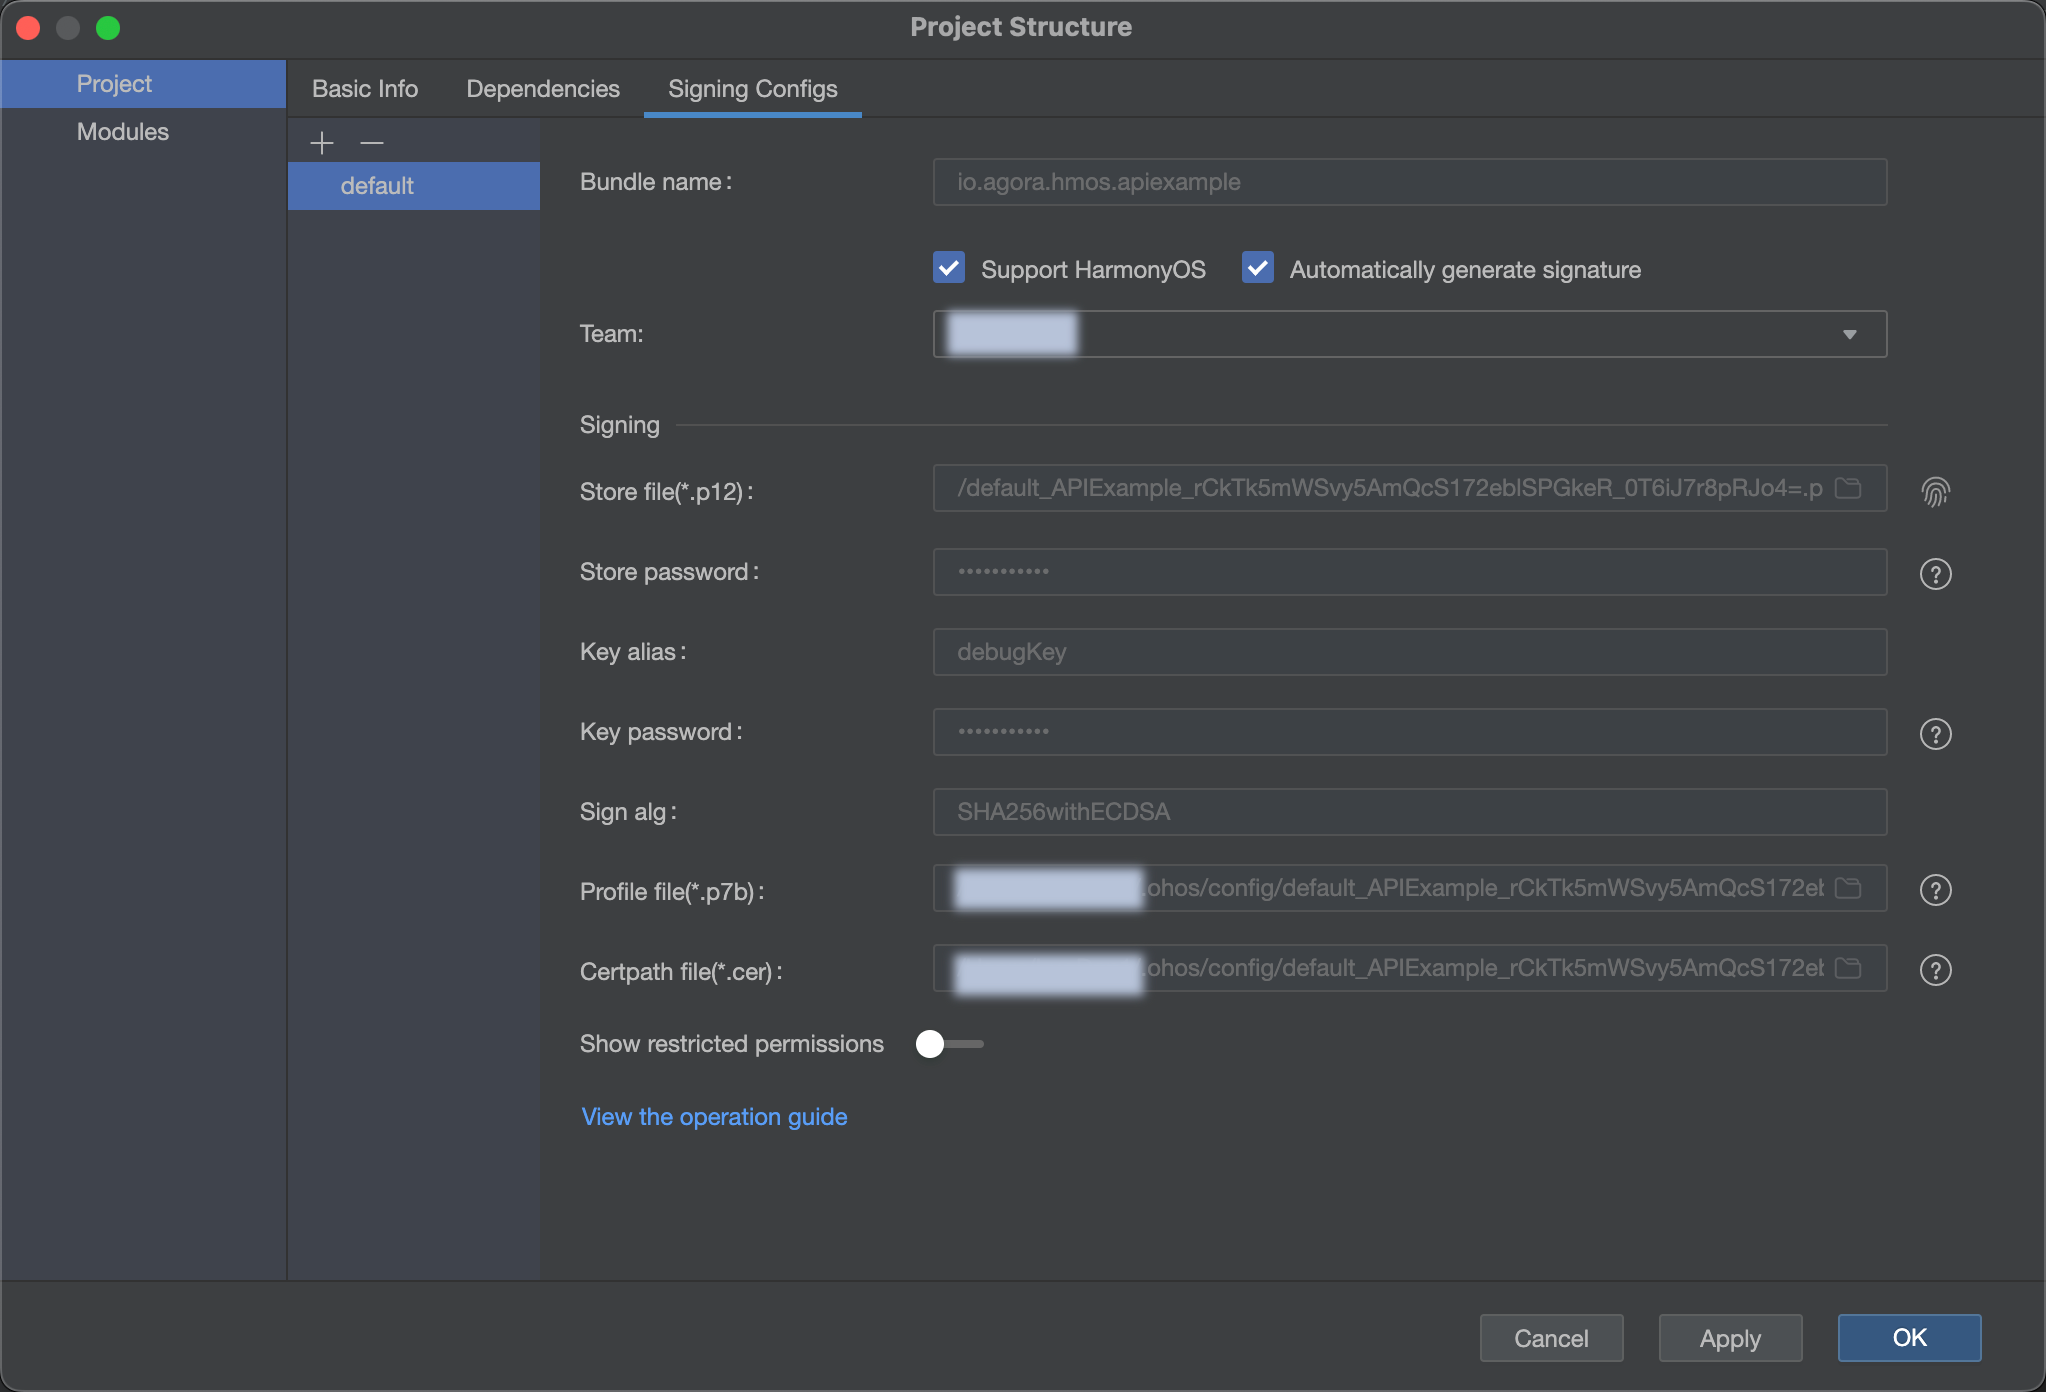Open help for Profile file
Viewport: 2046px width, 1392px height.
click(1936, 890)
